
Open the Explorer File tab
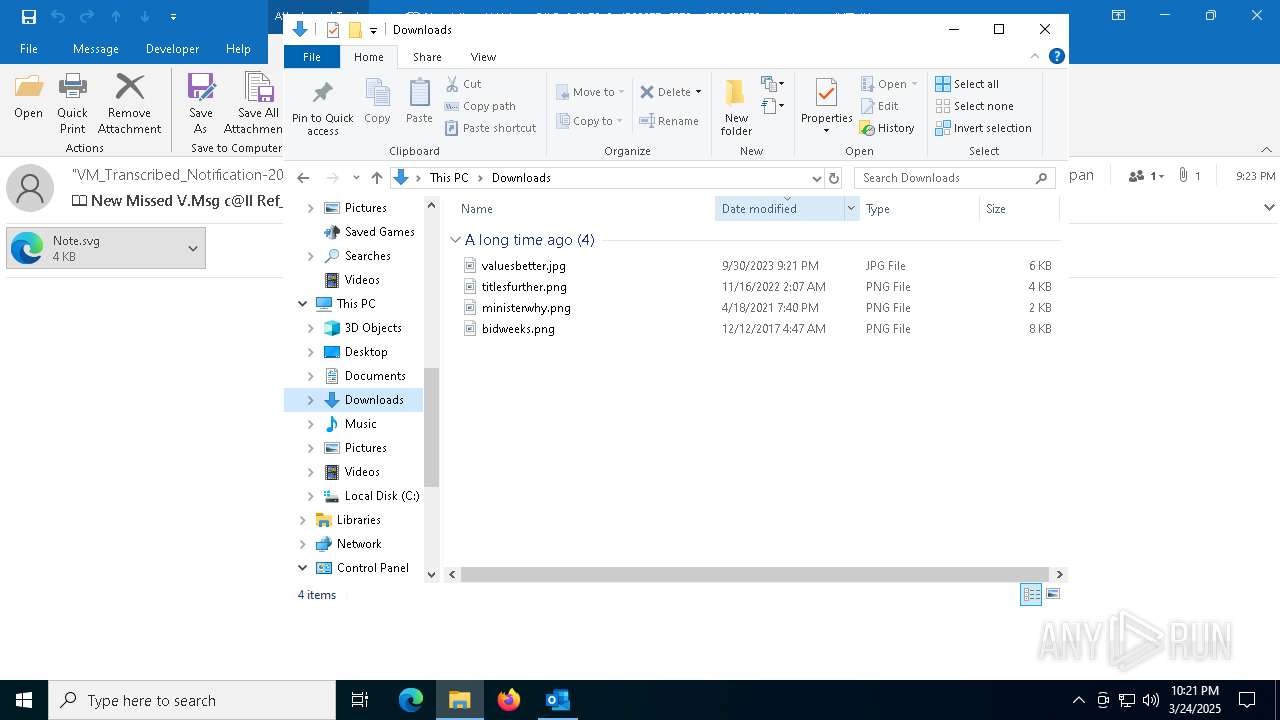pyautogui.click(x=312, y=57)
